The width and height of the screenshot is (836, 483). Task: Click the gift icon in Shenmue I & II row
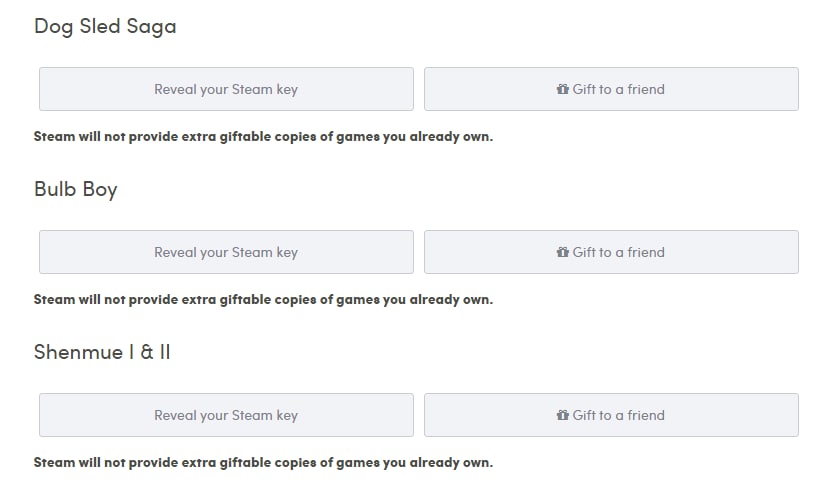click(x=562, y=415)
